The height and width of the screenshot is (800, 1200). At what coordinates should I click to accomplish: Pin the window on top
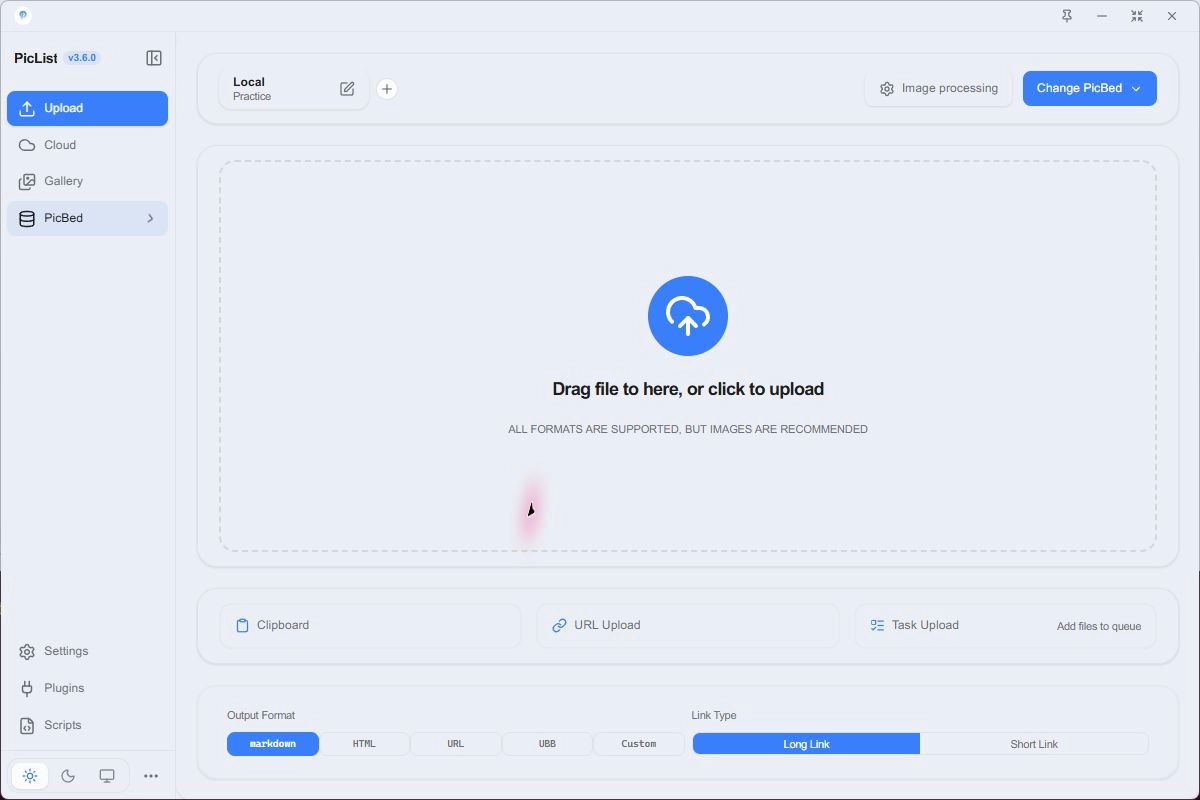point(1067,16)
